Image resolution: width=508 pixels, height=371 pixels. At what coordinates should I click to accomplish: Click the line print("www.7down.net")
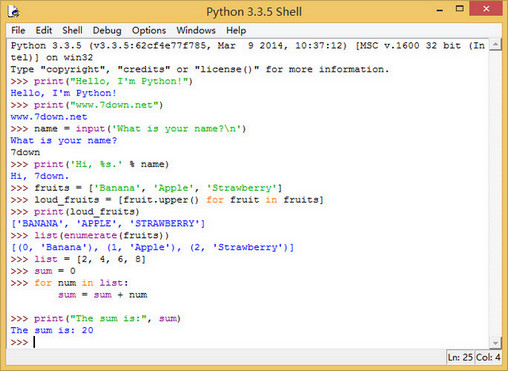87,105
